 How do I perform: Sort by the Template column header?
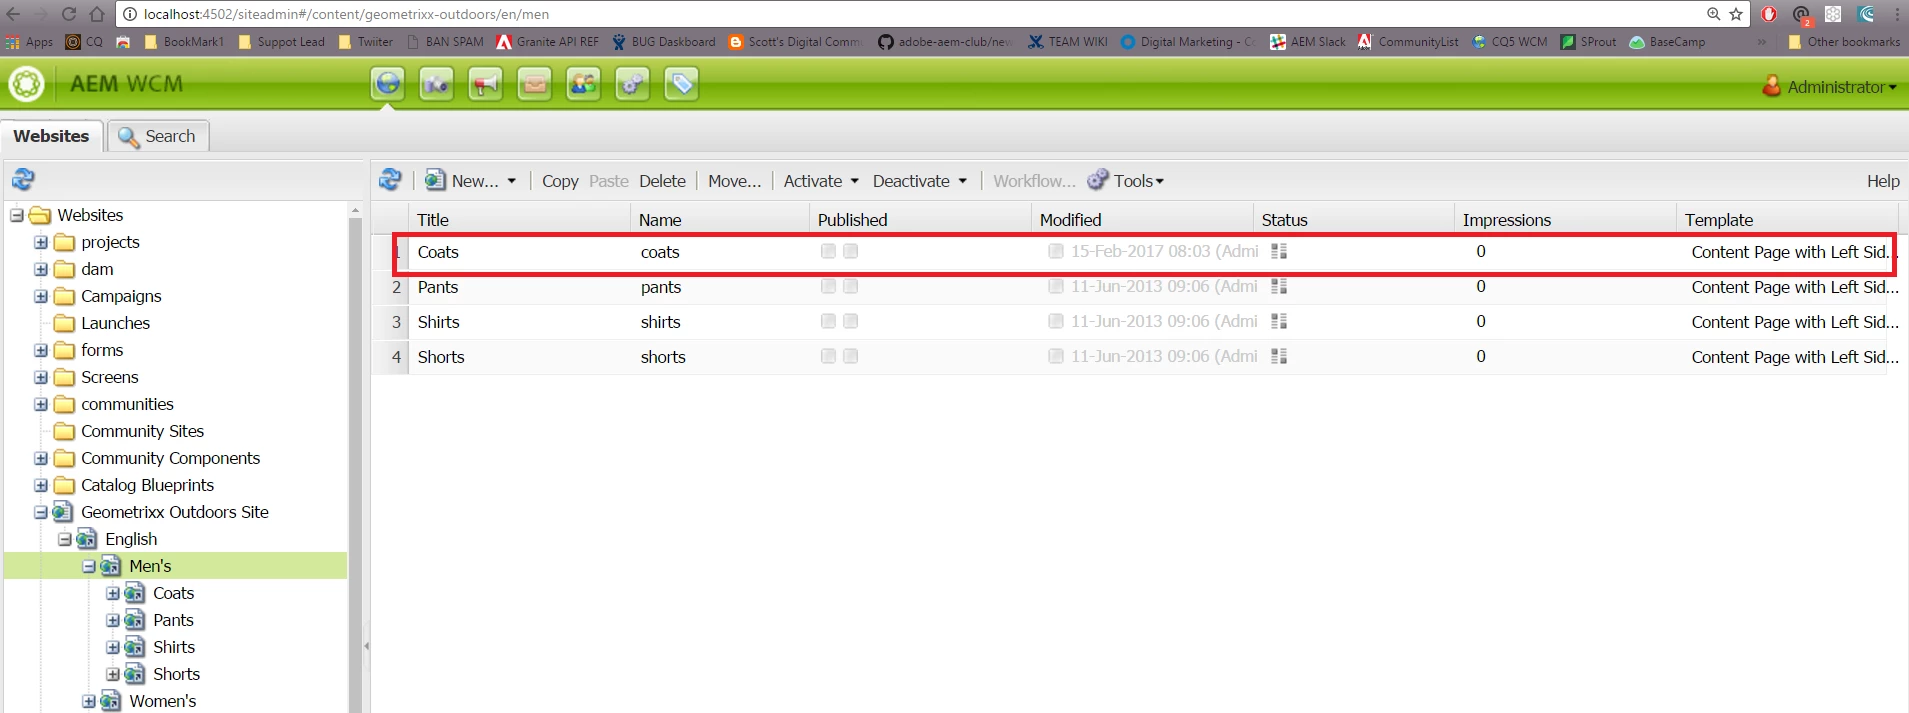[1786, 220]
